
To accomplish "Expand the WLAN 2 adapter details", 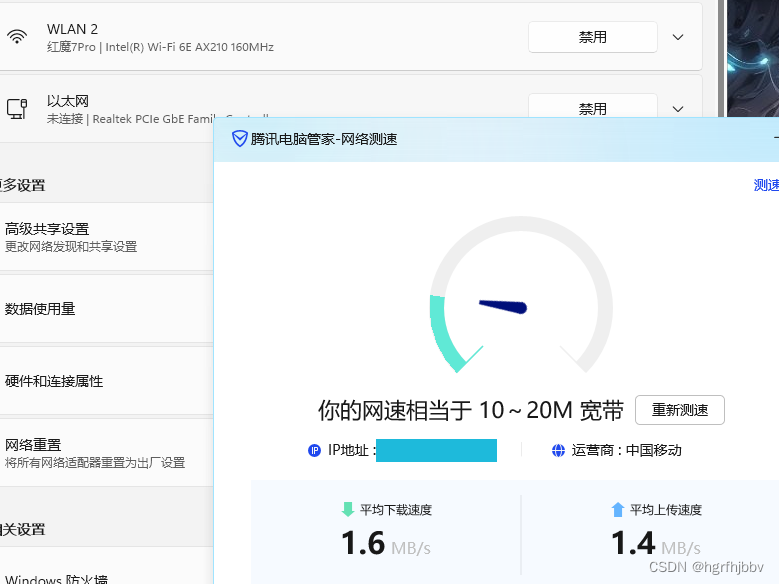I will pos(678,37).
